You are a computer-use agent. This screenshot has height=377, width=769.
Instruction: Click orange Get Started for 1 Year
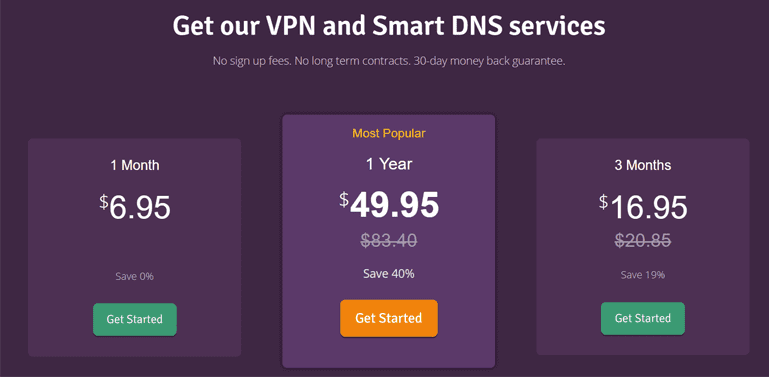point(389,318)
